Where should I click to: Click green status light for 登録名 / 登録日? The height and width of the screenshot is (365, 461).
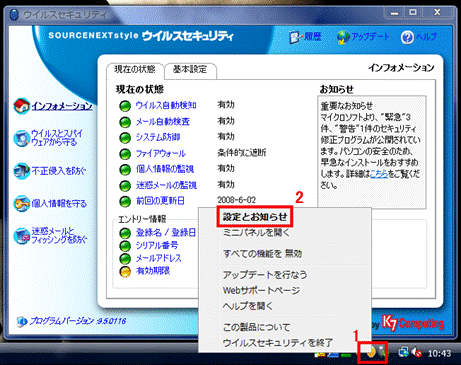click(x=125, y=233)
